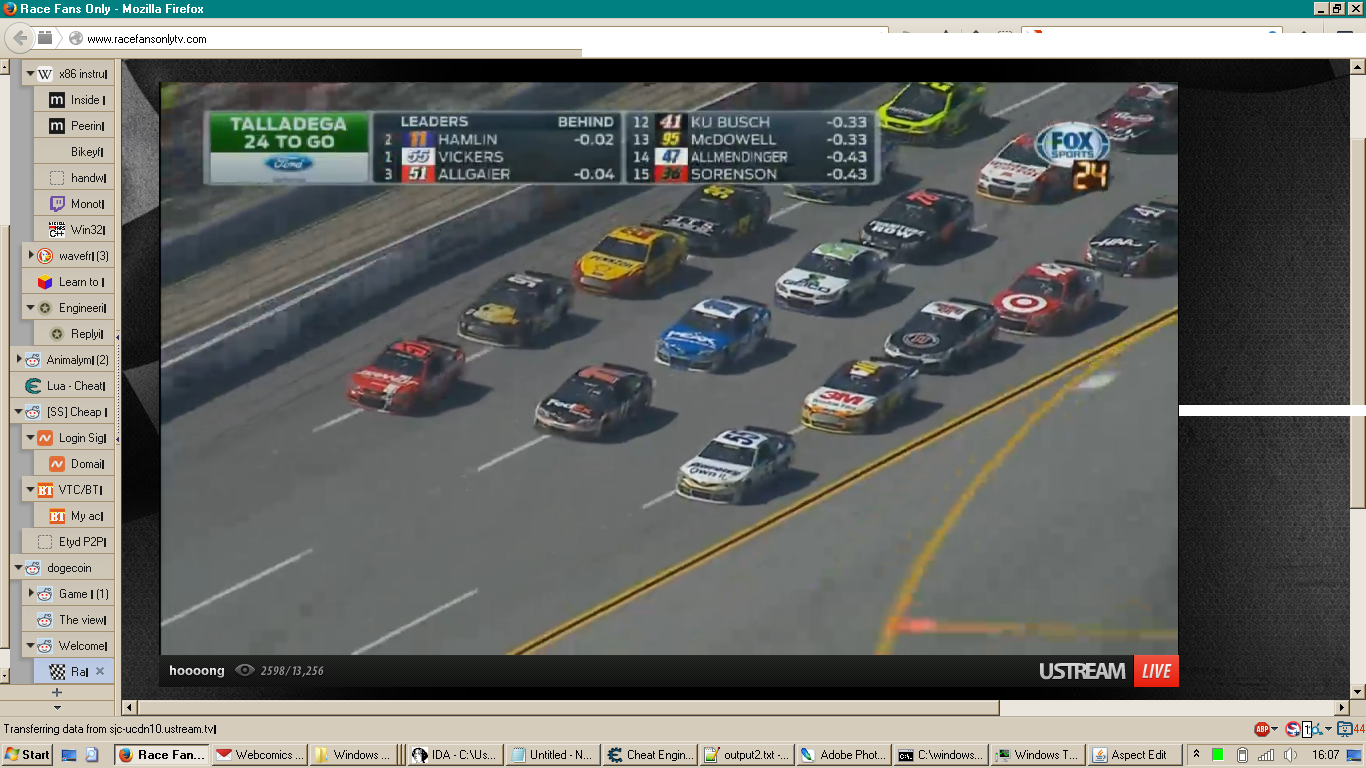The image size is (1366, 768).
Task: Select the Bikeyf tab
Action: coord(74,152)
